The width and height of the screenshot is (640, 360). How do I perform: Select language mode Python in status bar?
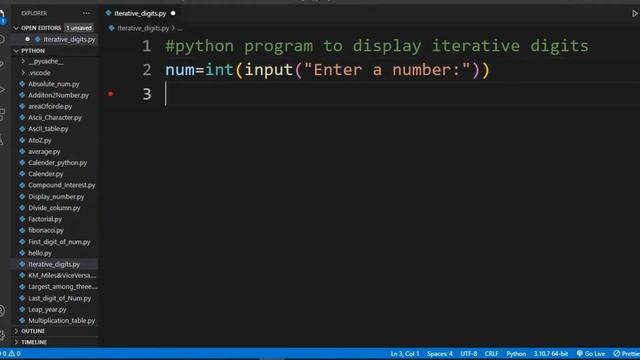click(x=516, y=353)
